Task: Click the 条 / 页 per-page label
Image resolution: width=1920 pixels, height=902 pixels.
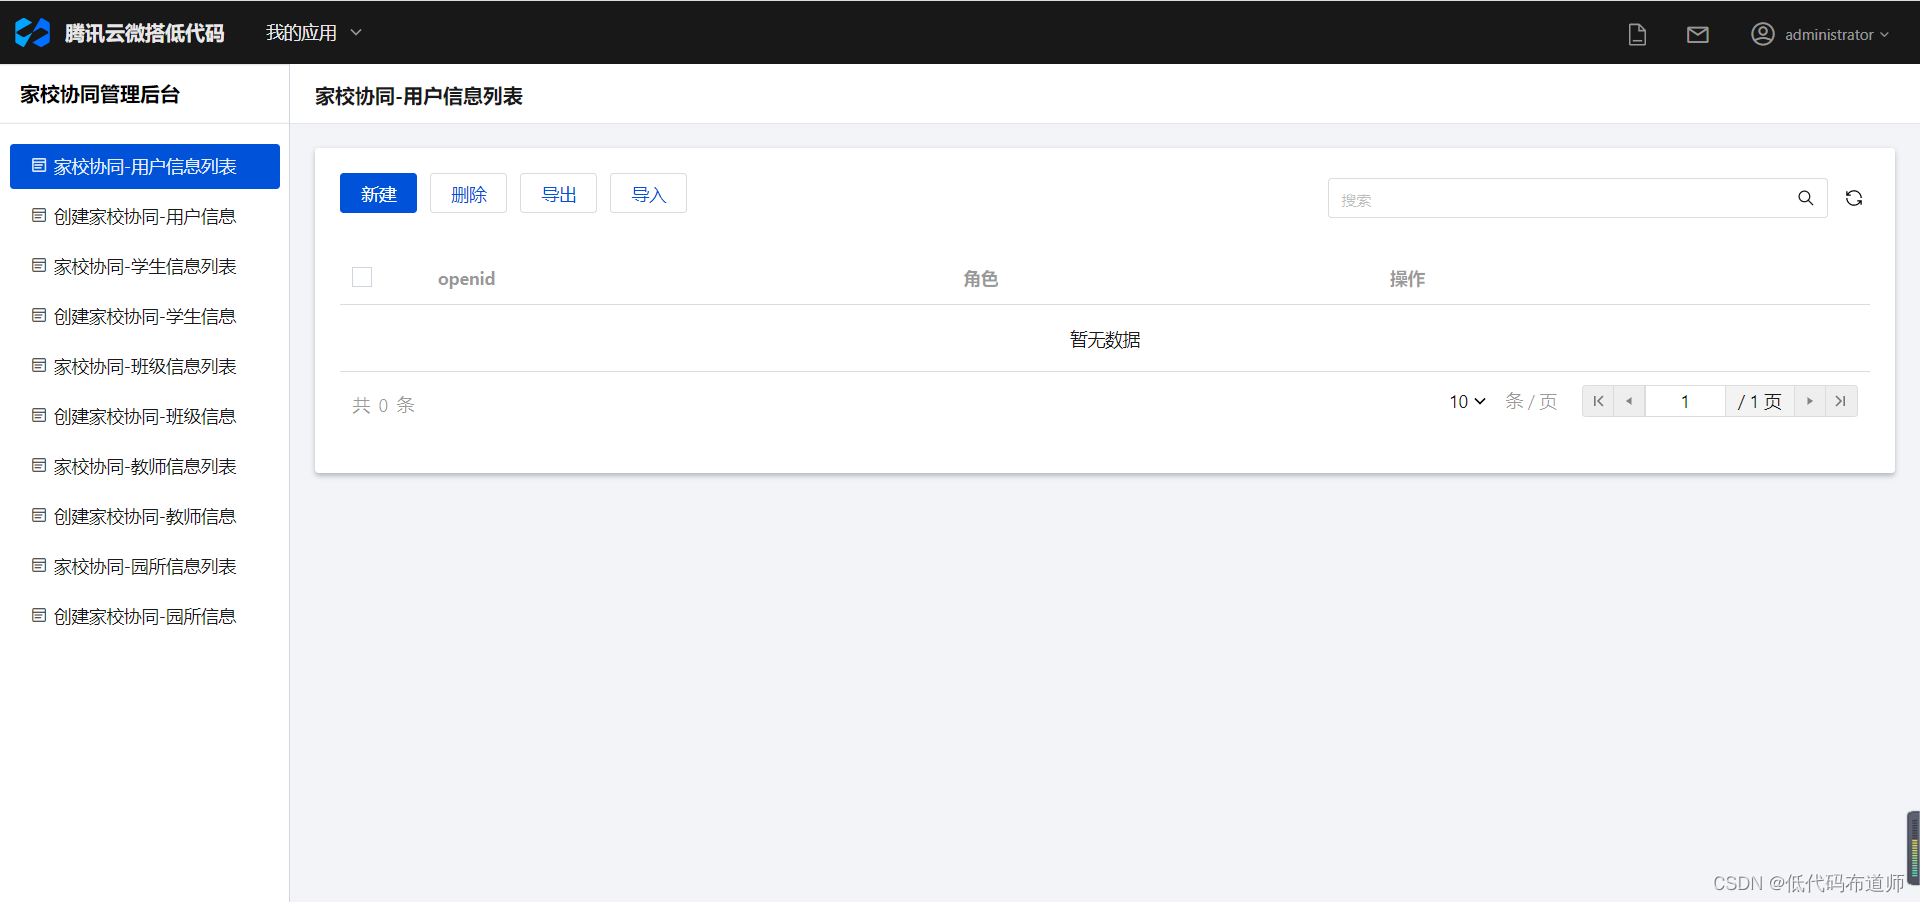Action: pyautogui.click(x=1531, y=401)
